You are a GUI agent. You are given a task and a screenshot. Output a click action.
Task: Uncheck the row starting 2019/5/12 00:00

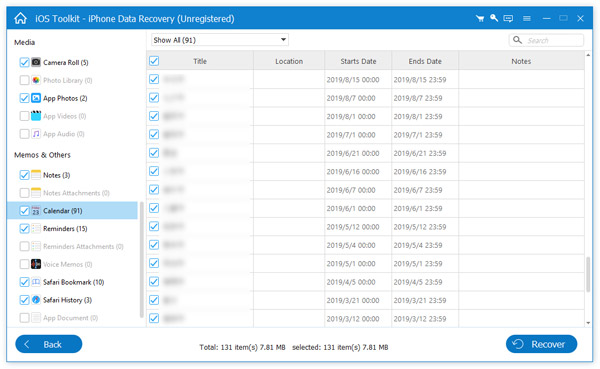(154, 226)
